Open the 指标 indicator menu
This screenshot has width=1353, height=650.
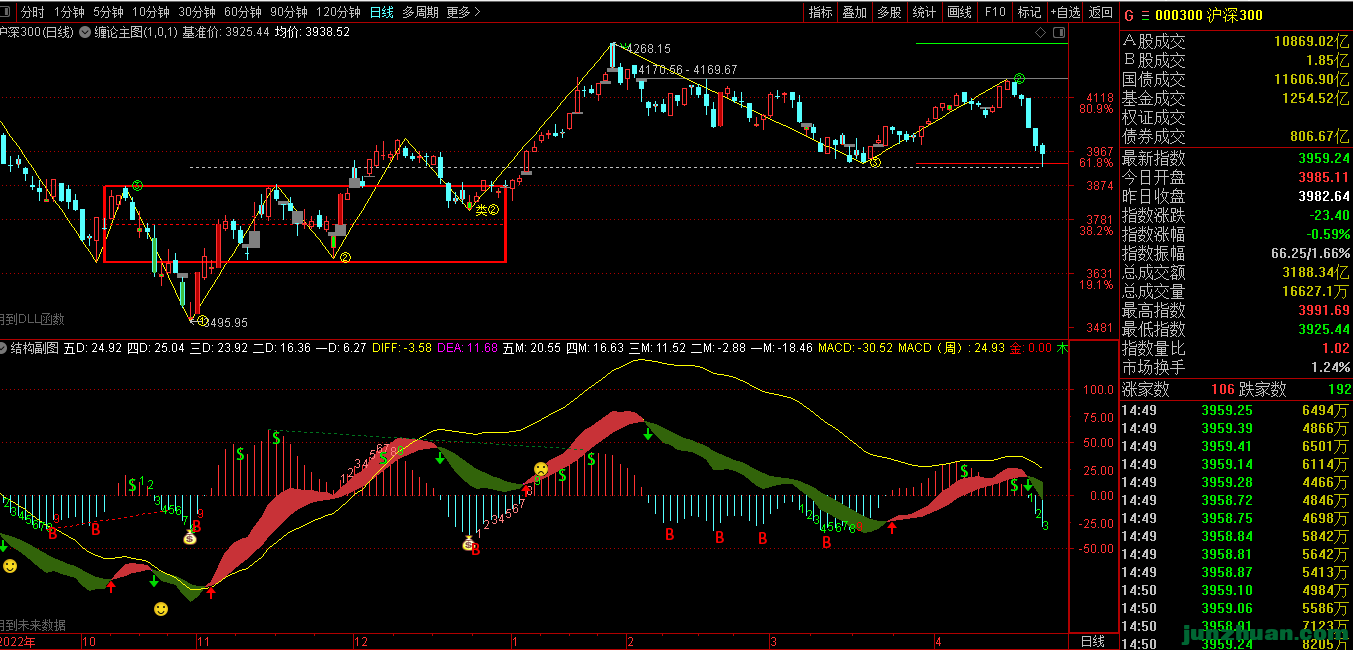[821, 12]
